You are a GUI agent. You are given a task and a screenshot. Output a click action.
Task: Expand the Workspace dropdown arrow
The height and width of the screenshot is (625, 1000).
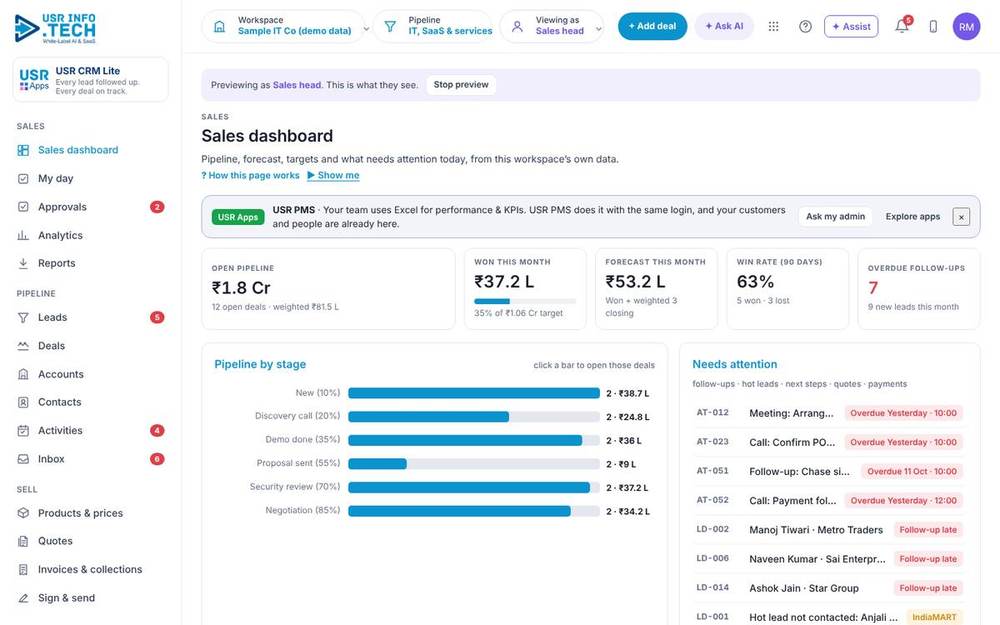pos(366,29)
